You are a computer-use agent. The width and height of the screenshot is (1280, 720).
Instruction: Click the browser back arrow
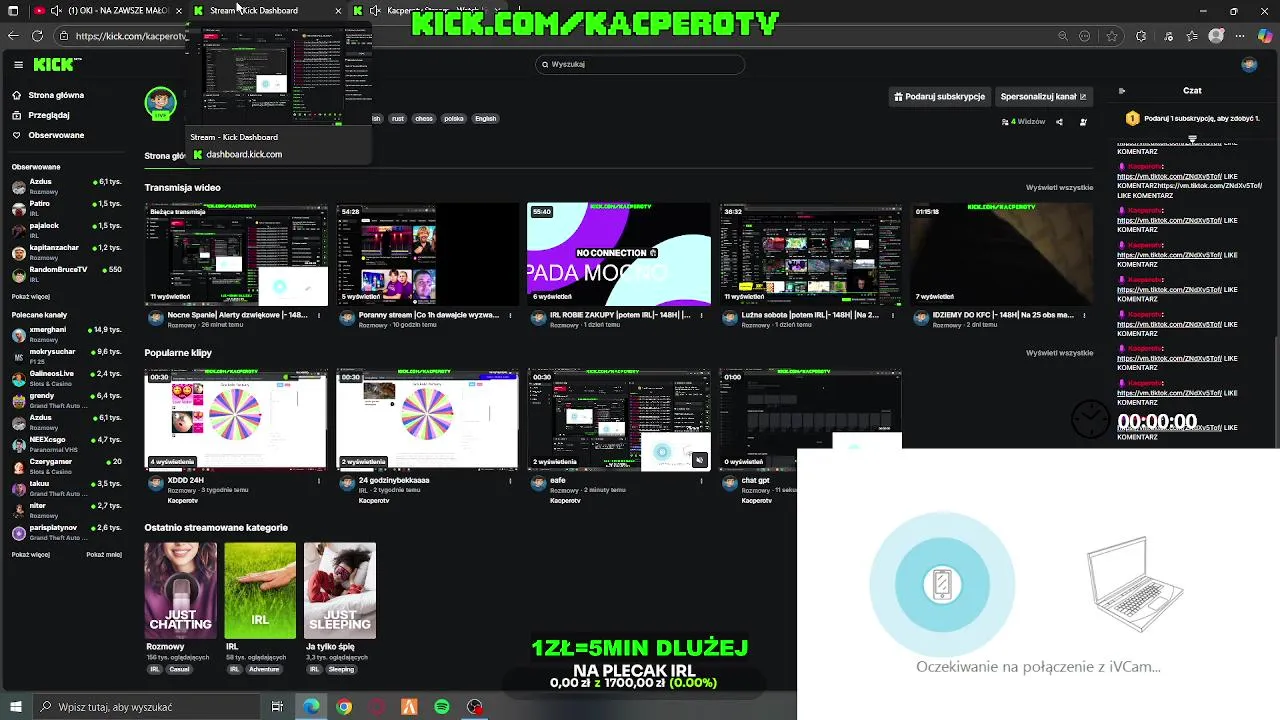point(13,36)
